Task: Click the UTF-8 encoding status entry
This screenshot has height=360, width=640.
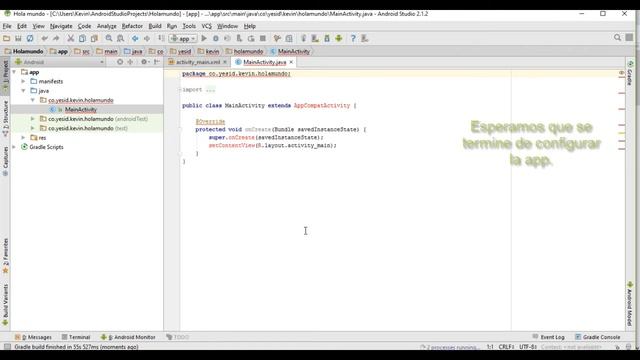Action: pyautogui.click(x=528, y=347)
